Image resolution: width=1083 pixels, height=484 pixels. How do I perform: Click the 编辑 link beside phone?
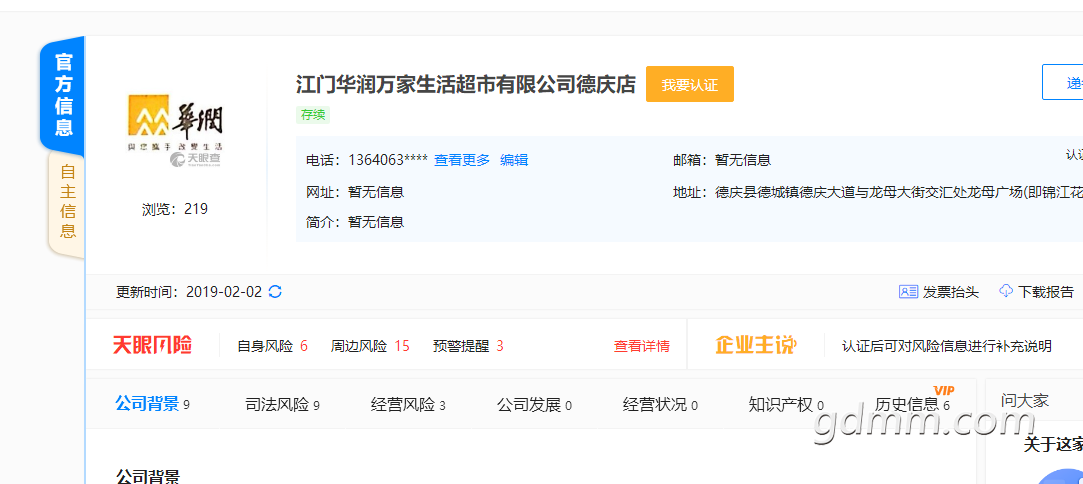tap(514, 160)
